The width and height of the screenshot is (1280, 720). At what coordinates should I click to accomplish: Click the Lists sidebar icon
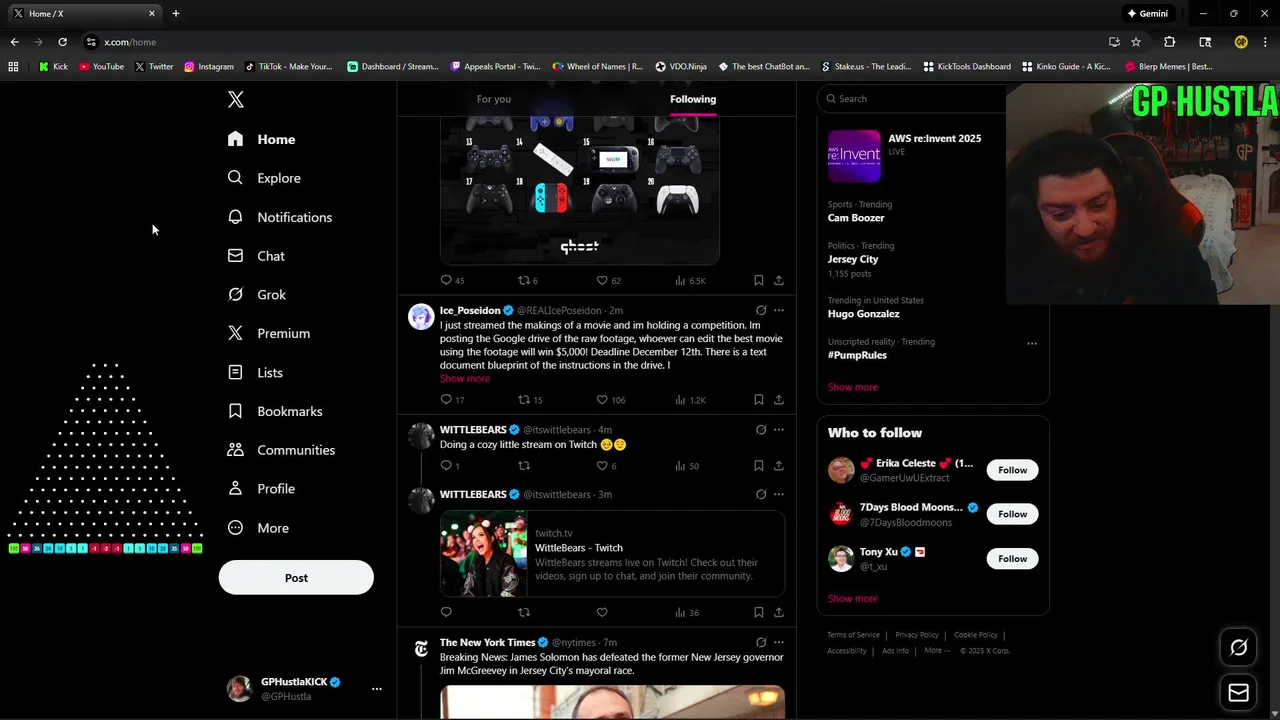tap(235, 372)
